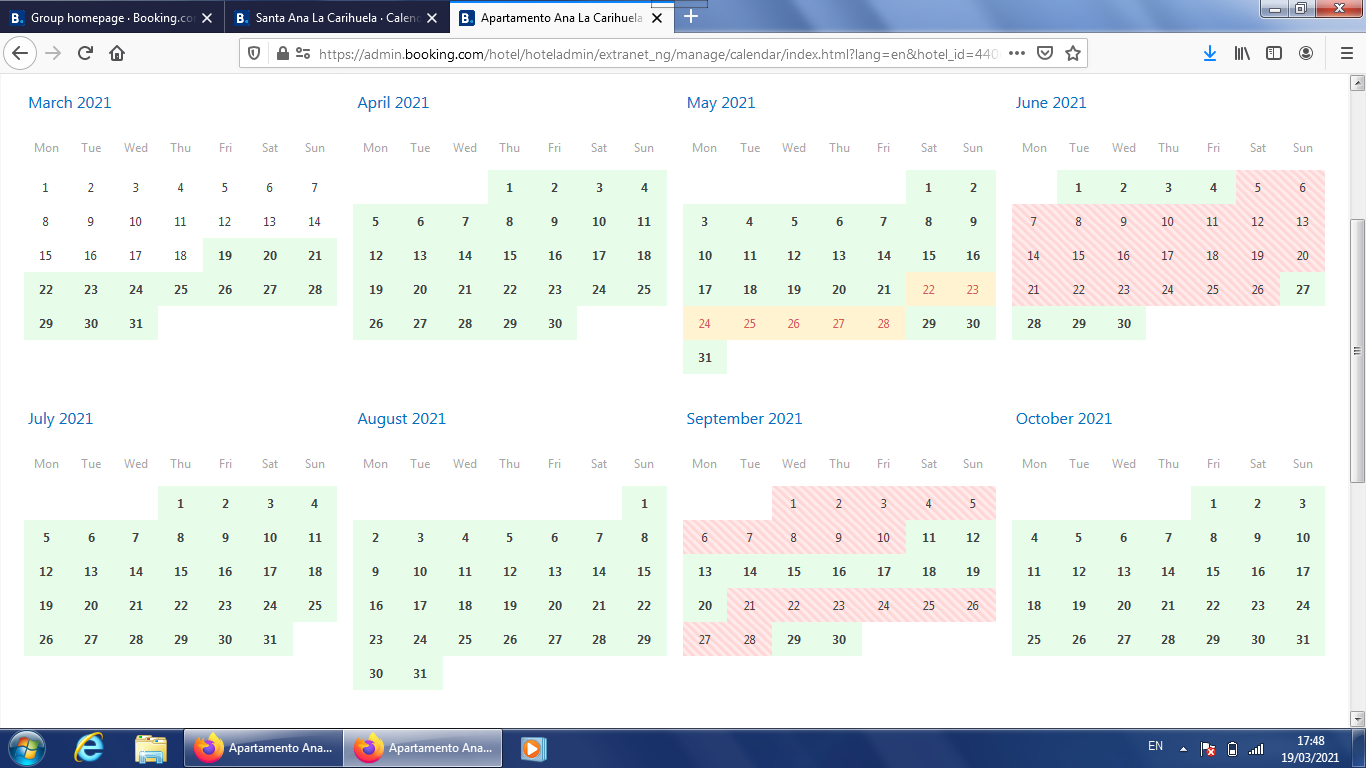Open page actions three-dot menu
The image size is (1366, 768).
[x=1017, y=54]
